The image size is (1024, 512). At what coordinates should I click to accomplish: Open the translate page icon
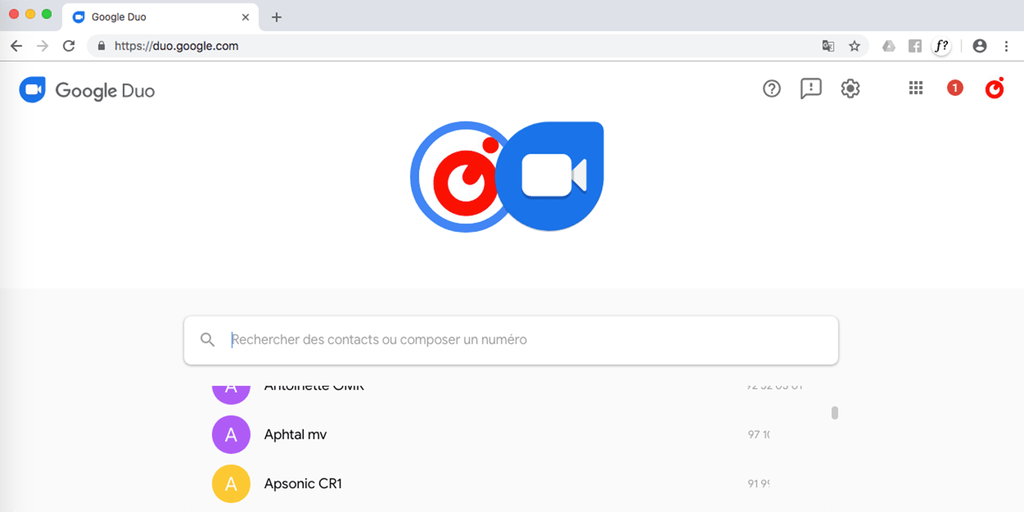tap(828, 46)
